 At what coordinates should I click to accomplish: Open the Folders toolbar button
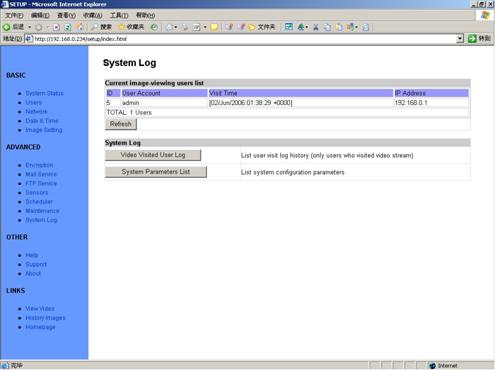tap(262, 27)
